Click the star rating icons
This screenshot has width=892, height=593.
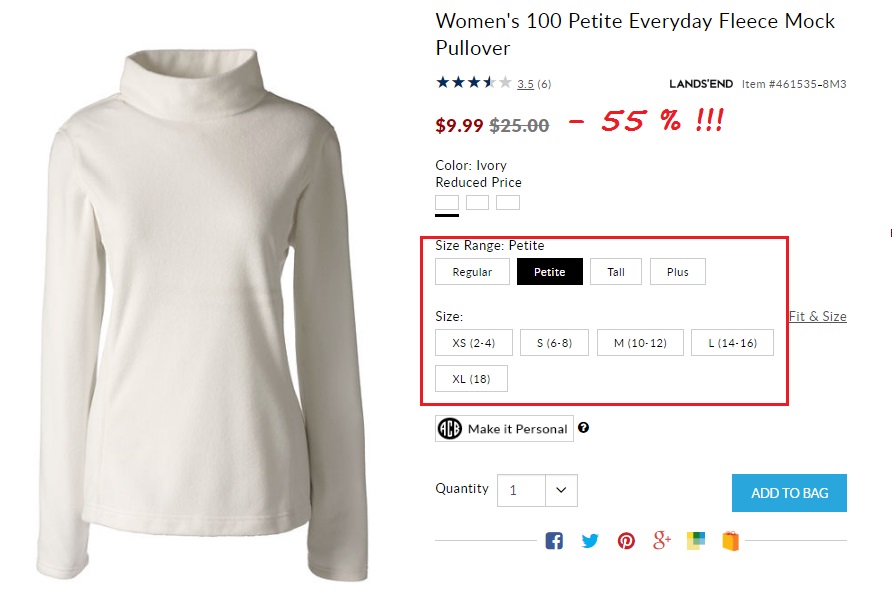click(473, 83)
